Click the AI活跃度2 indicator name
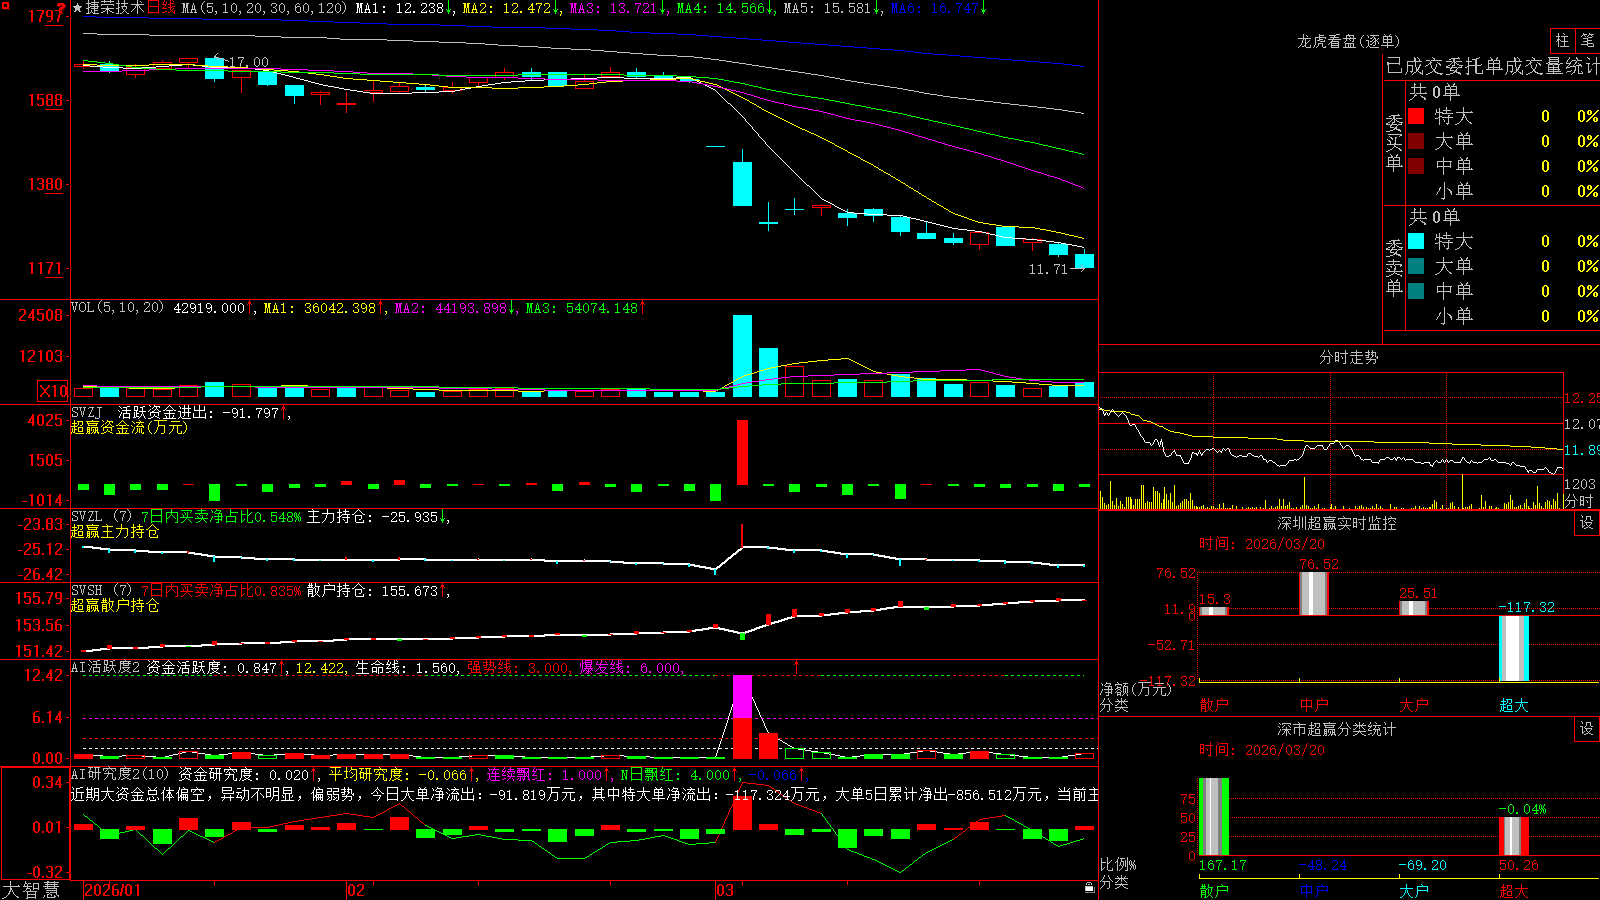 pos(105,667)
